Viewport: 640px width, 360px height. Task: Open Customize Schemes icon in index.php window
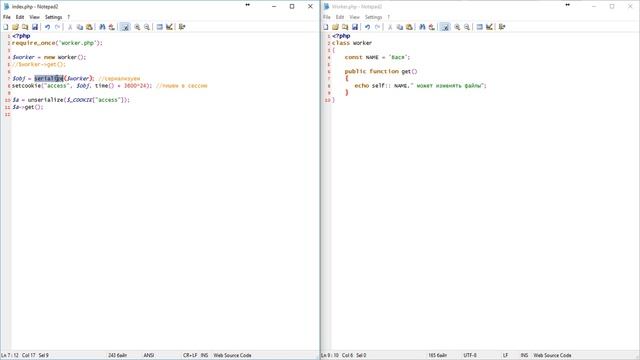(x=169, y=27)
